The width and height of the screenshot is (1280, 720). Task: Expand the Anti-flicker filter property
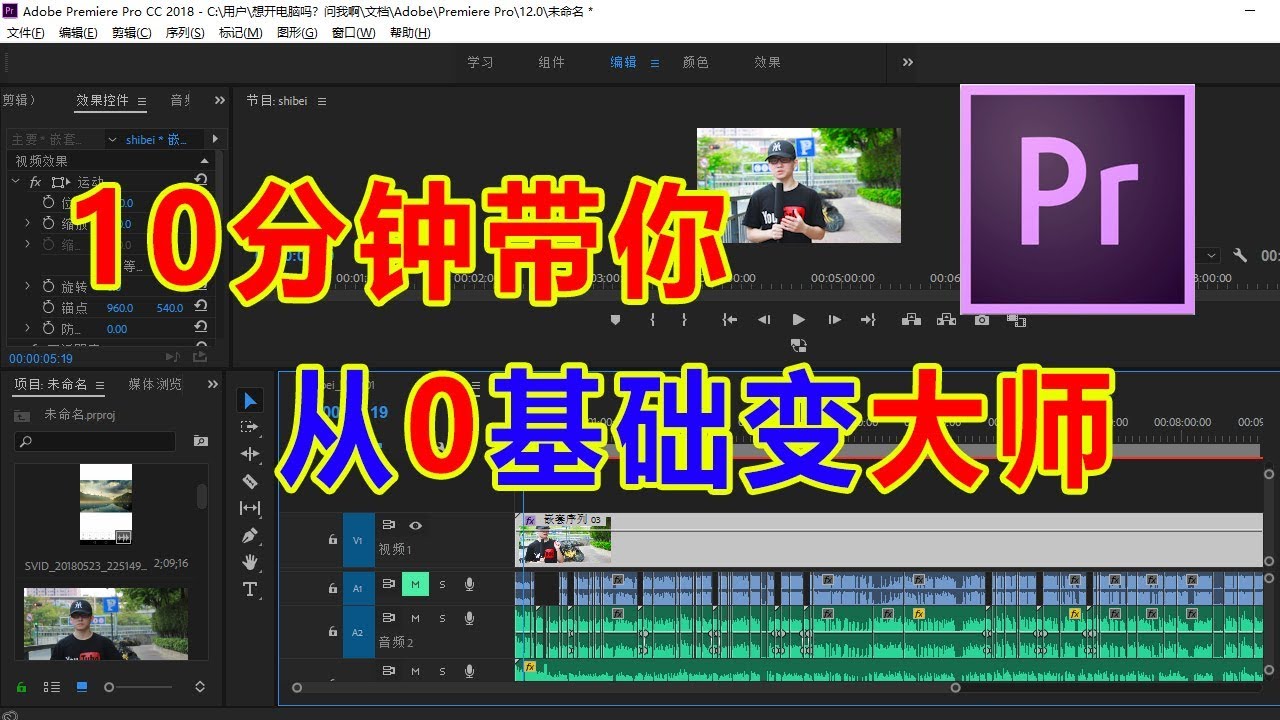pyautogui.click(x=28, y=328)
